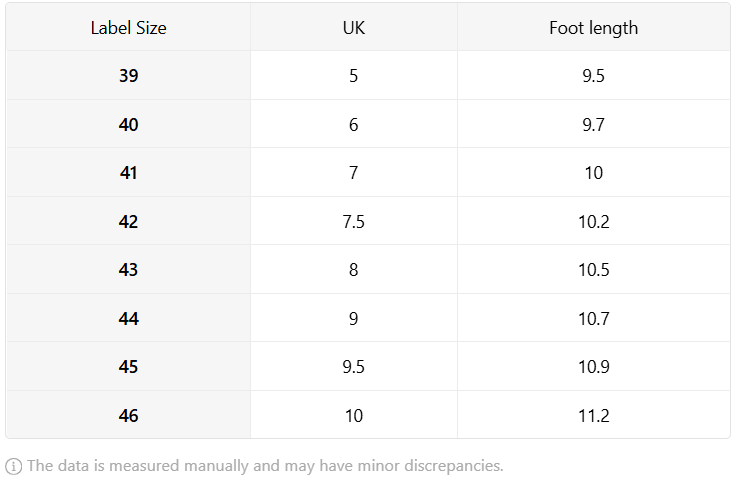Click label size 42 cell
Image resolution: width=738 pixels, height=489 pixels.
[x=128, y=221]
